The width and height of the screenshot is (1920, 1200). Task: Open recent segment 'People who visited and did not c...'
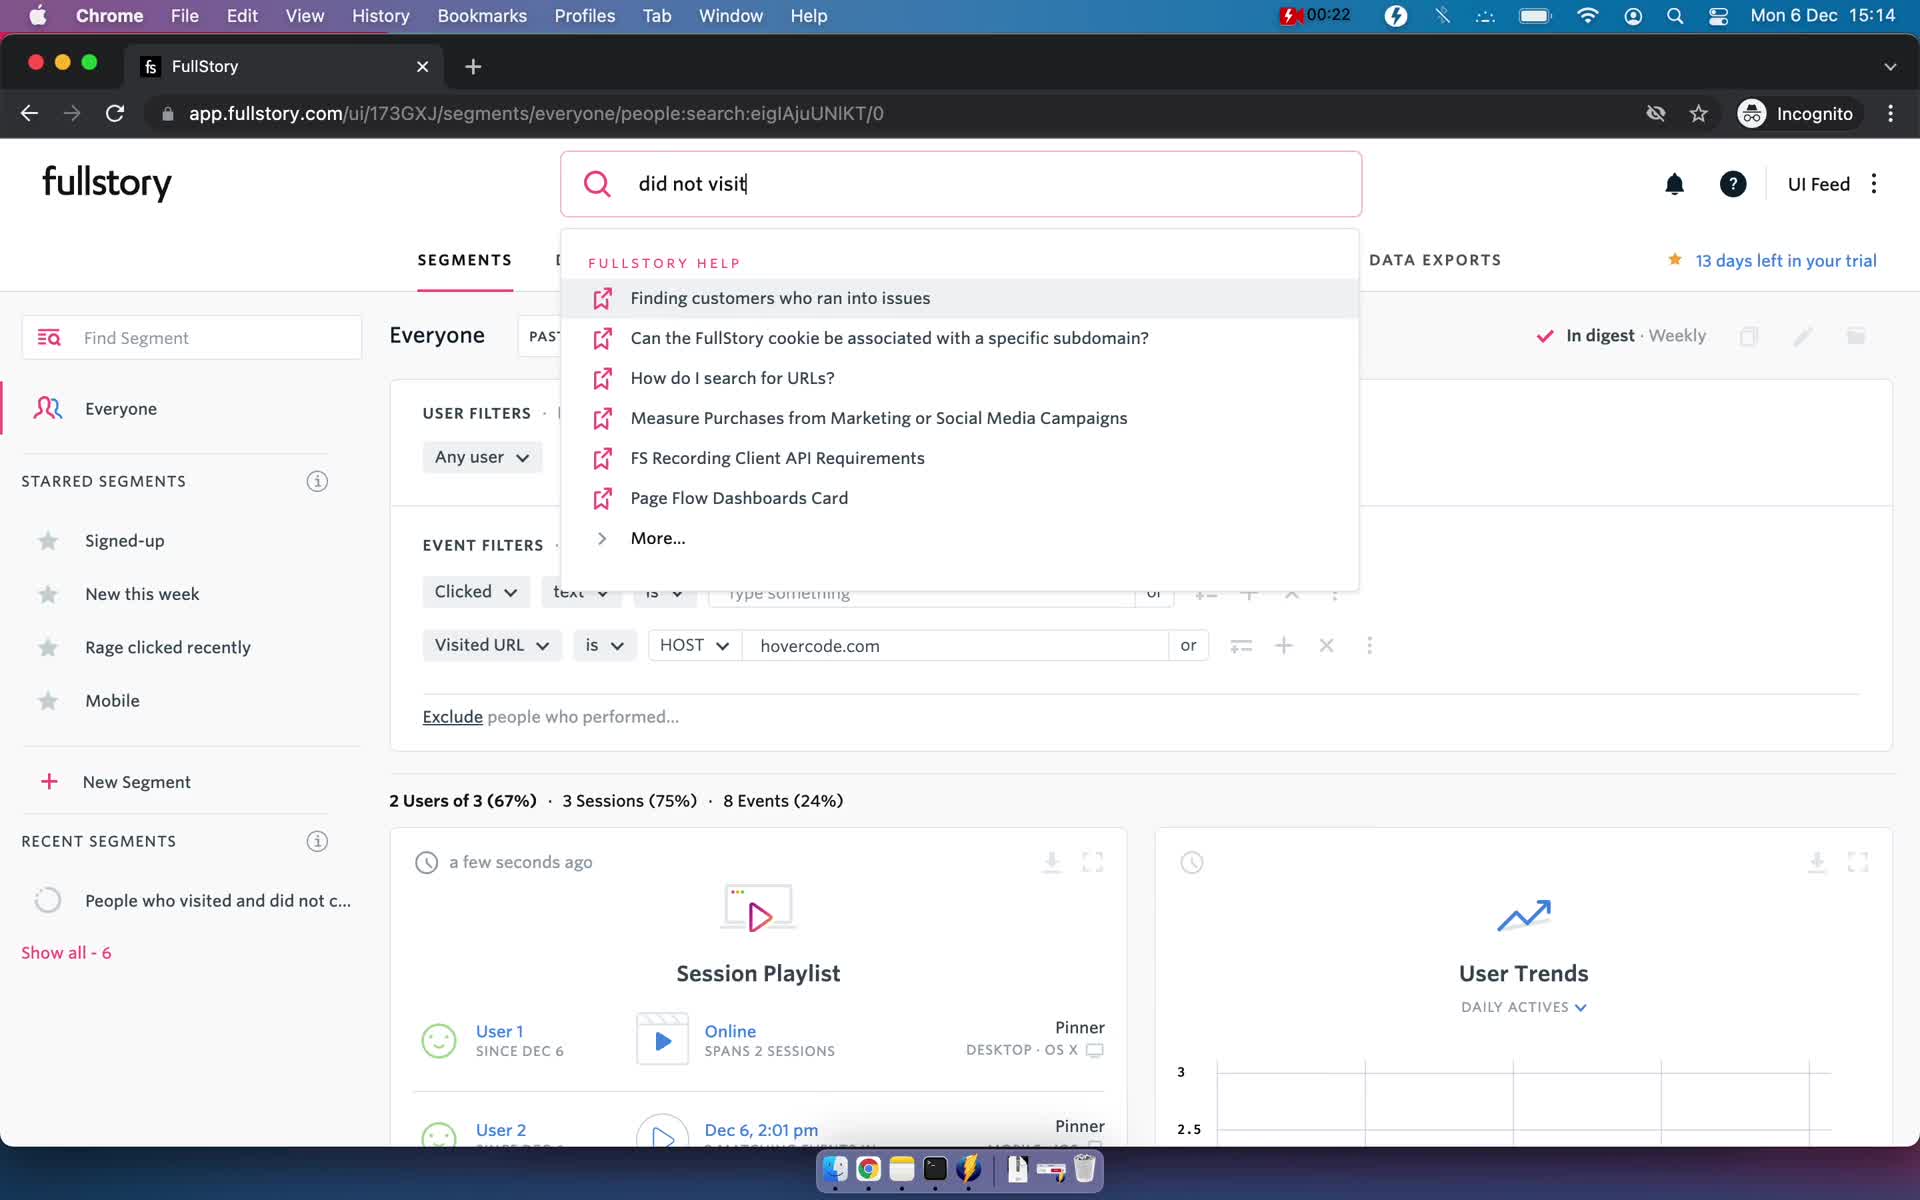217,901
